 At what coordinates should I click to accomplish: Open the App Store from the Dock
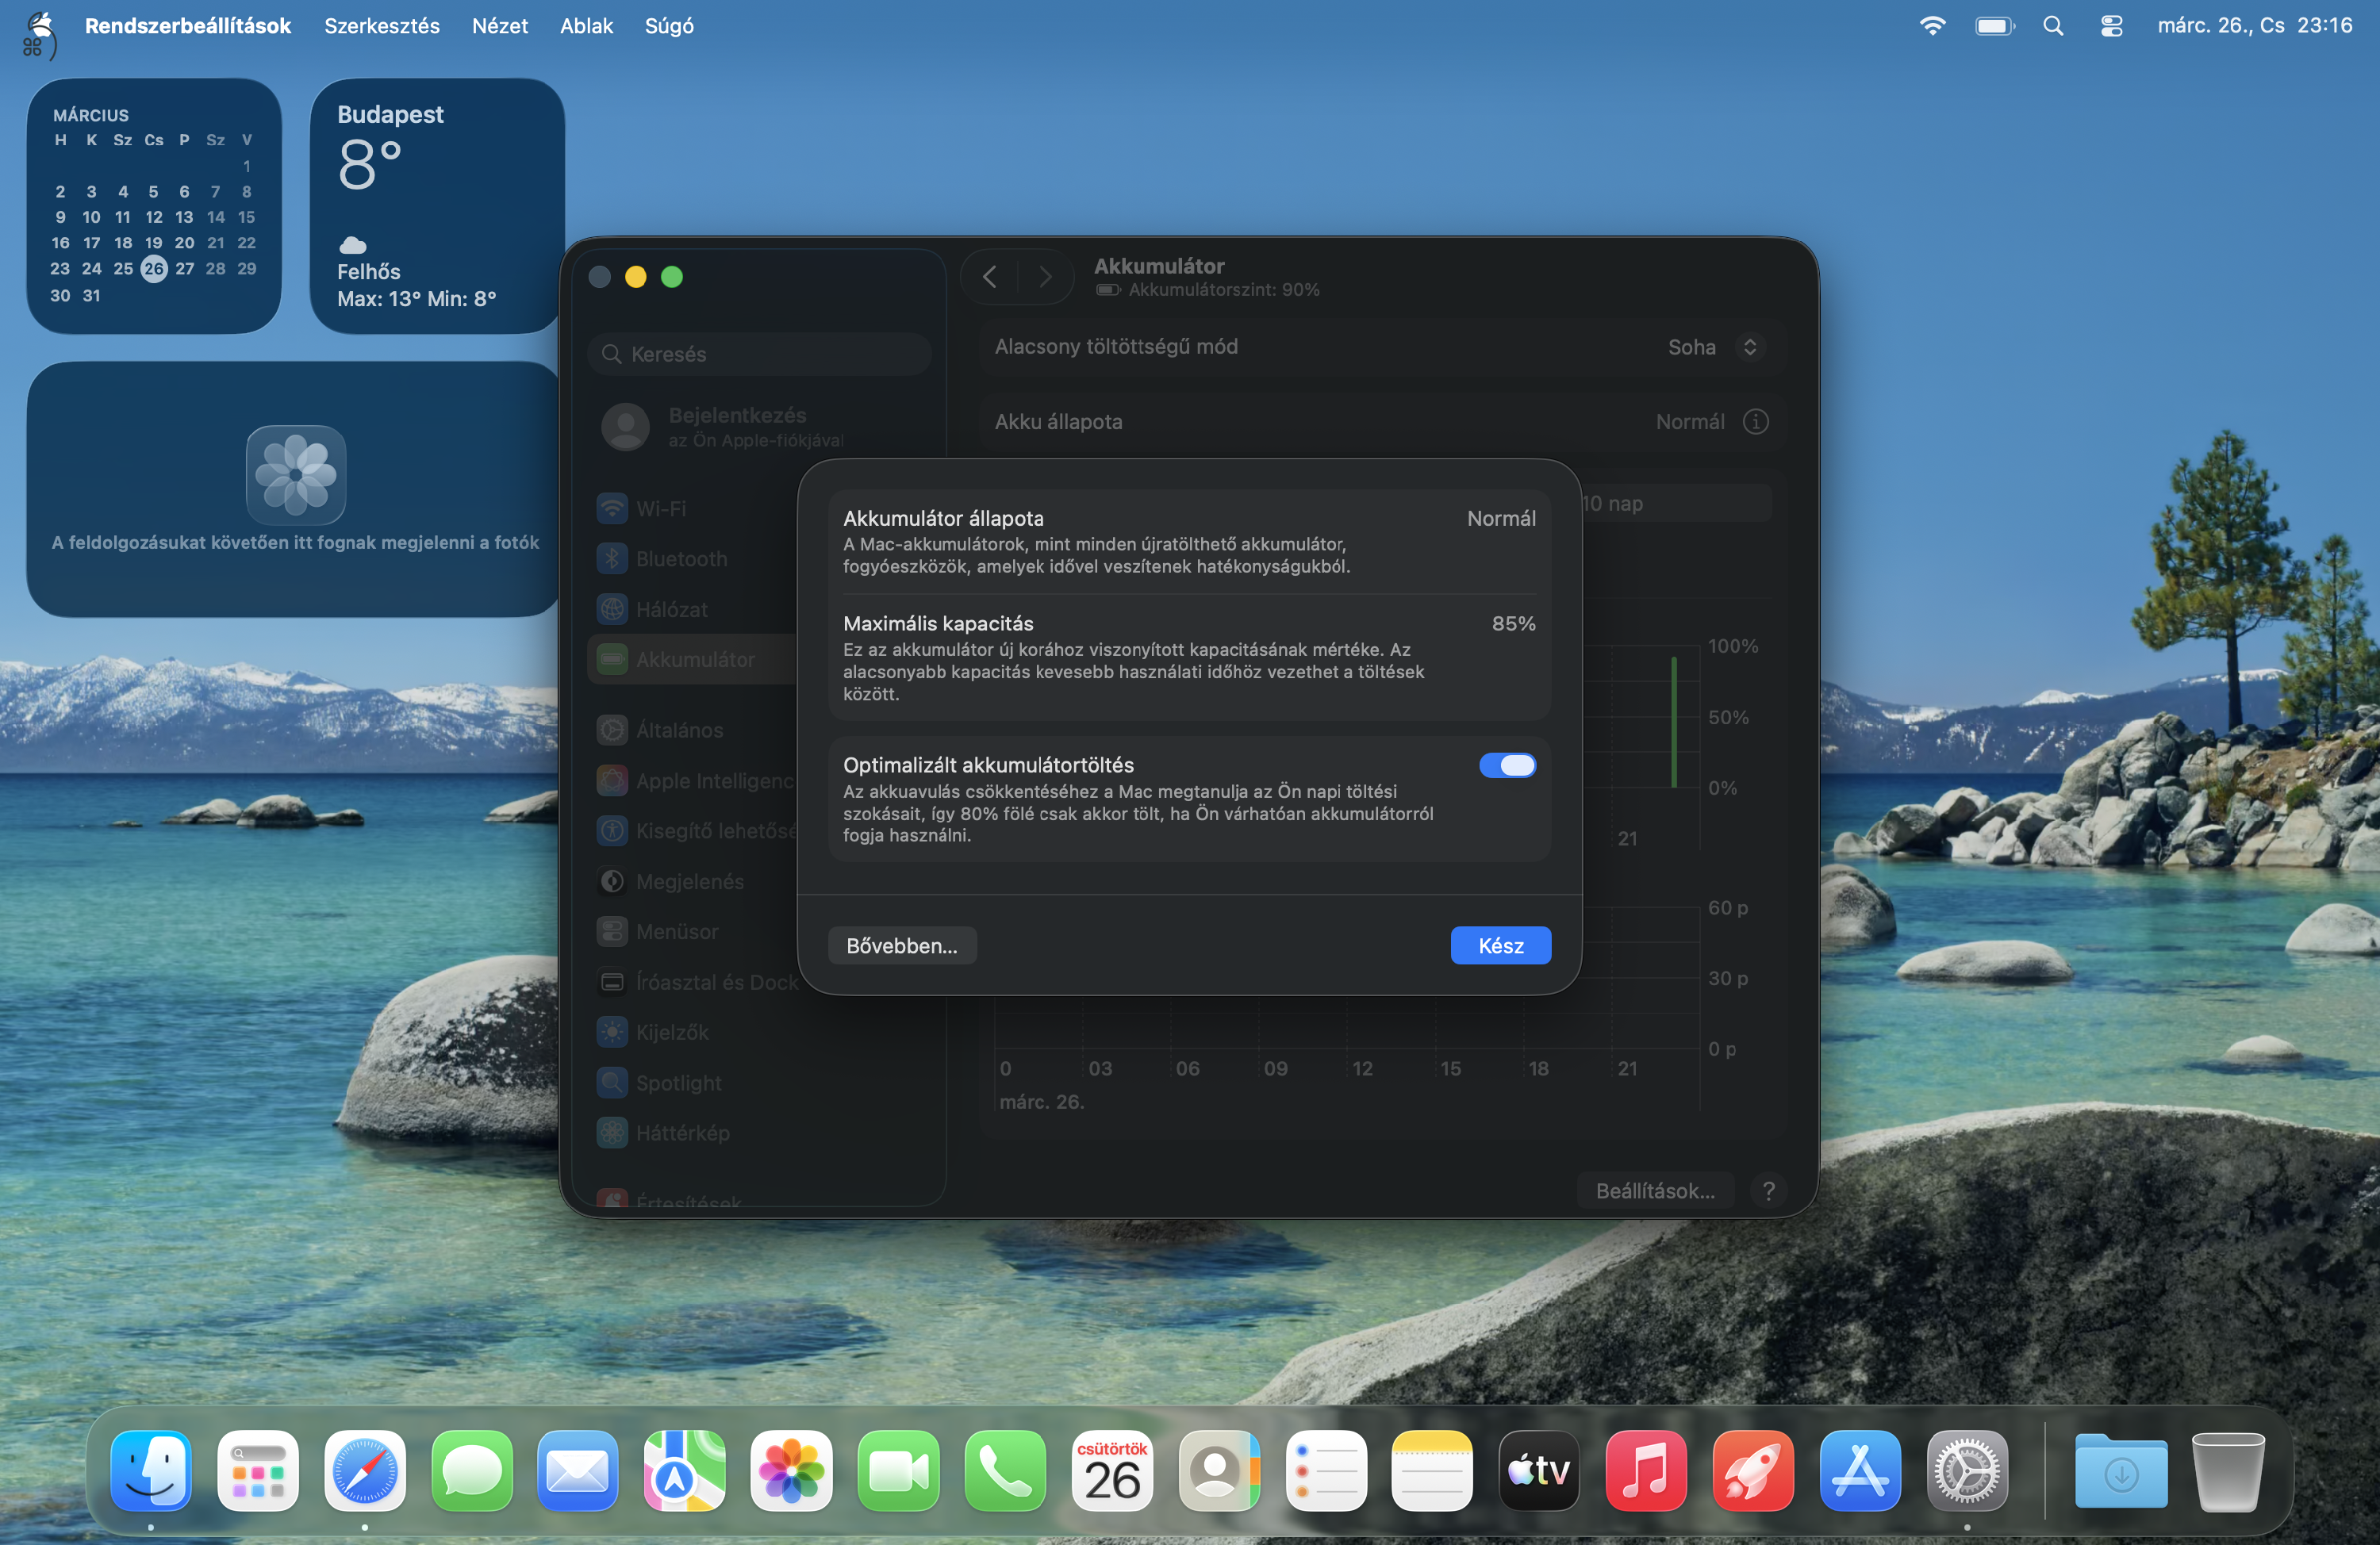(x=1860, y=1471)
